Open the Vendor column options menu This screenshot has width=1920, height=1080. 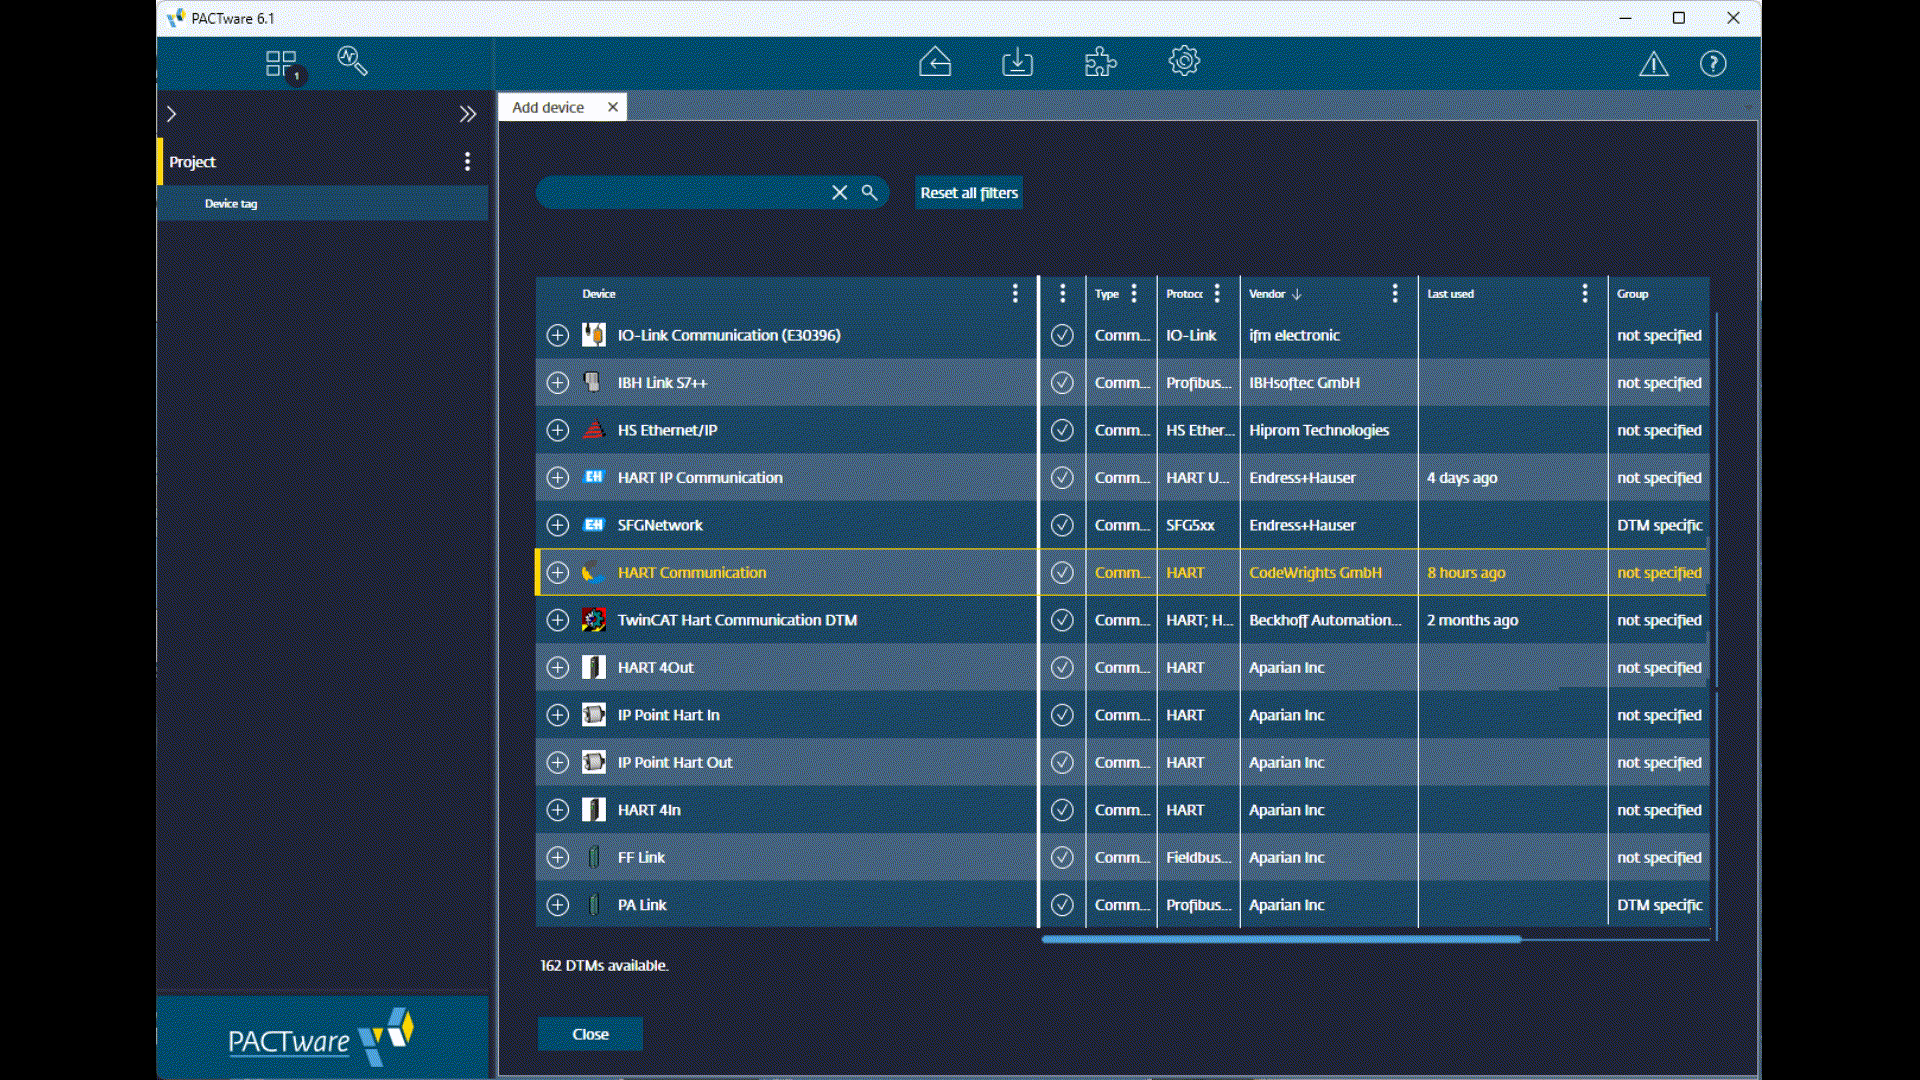[1395, 293]
